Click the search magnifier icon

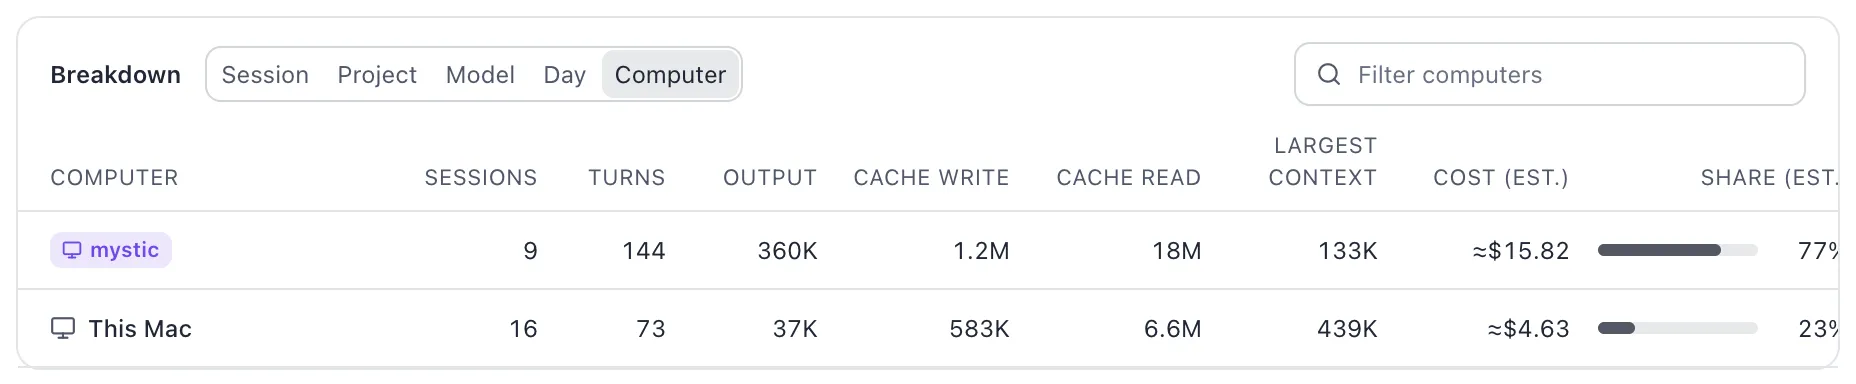click(x=1329, y=74)
